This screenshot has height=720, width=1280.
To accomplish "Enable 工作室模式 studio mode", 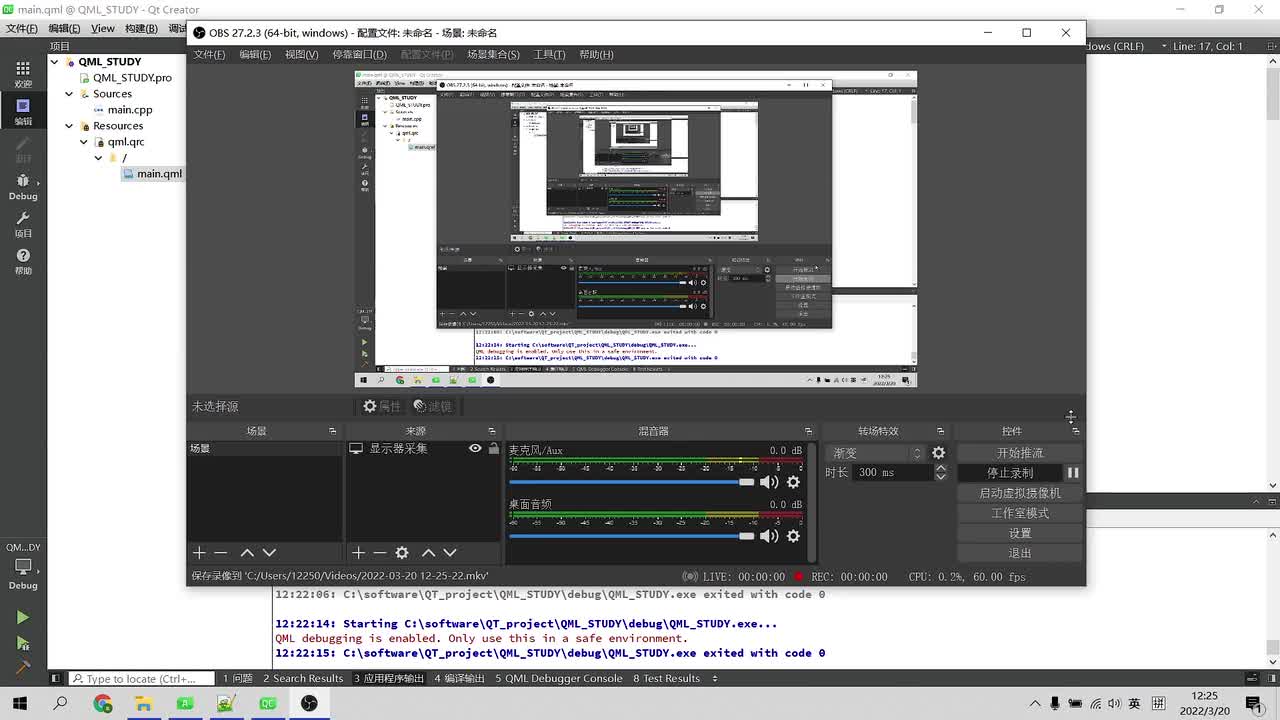I will [1019, 513].
